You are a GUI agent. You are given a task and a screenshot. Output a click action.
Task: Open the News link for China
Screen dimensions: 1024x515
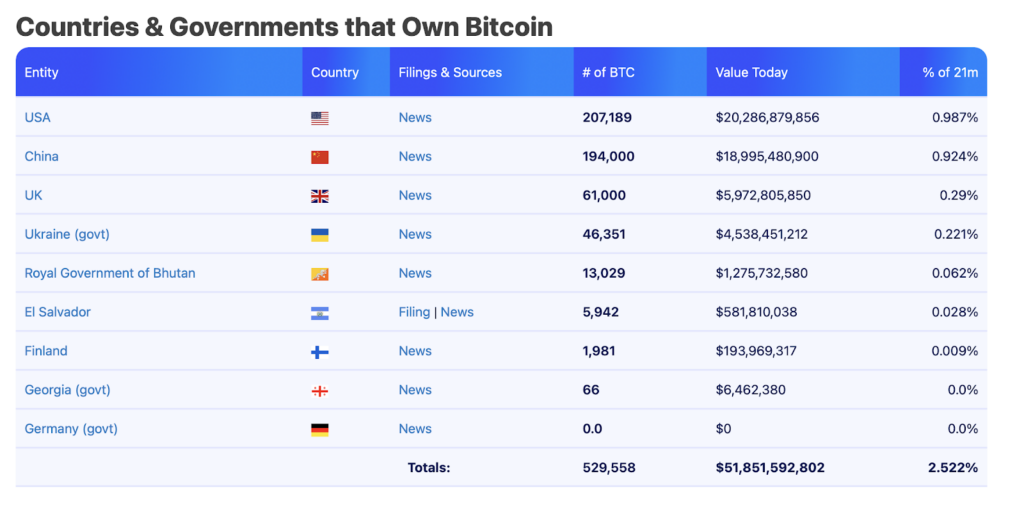click(415, 157)
